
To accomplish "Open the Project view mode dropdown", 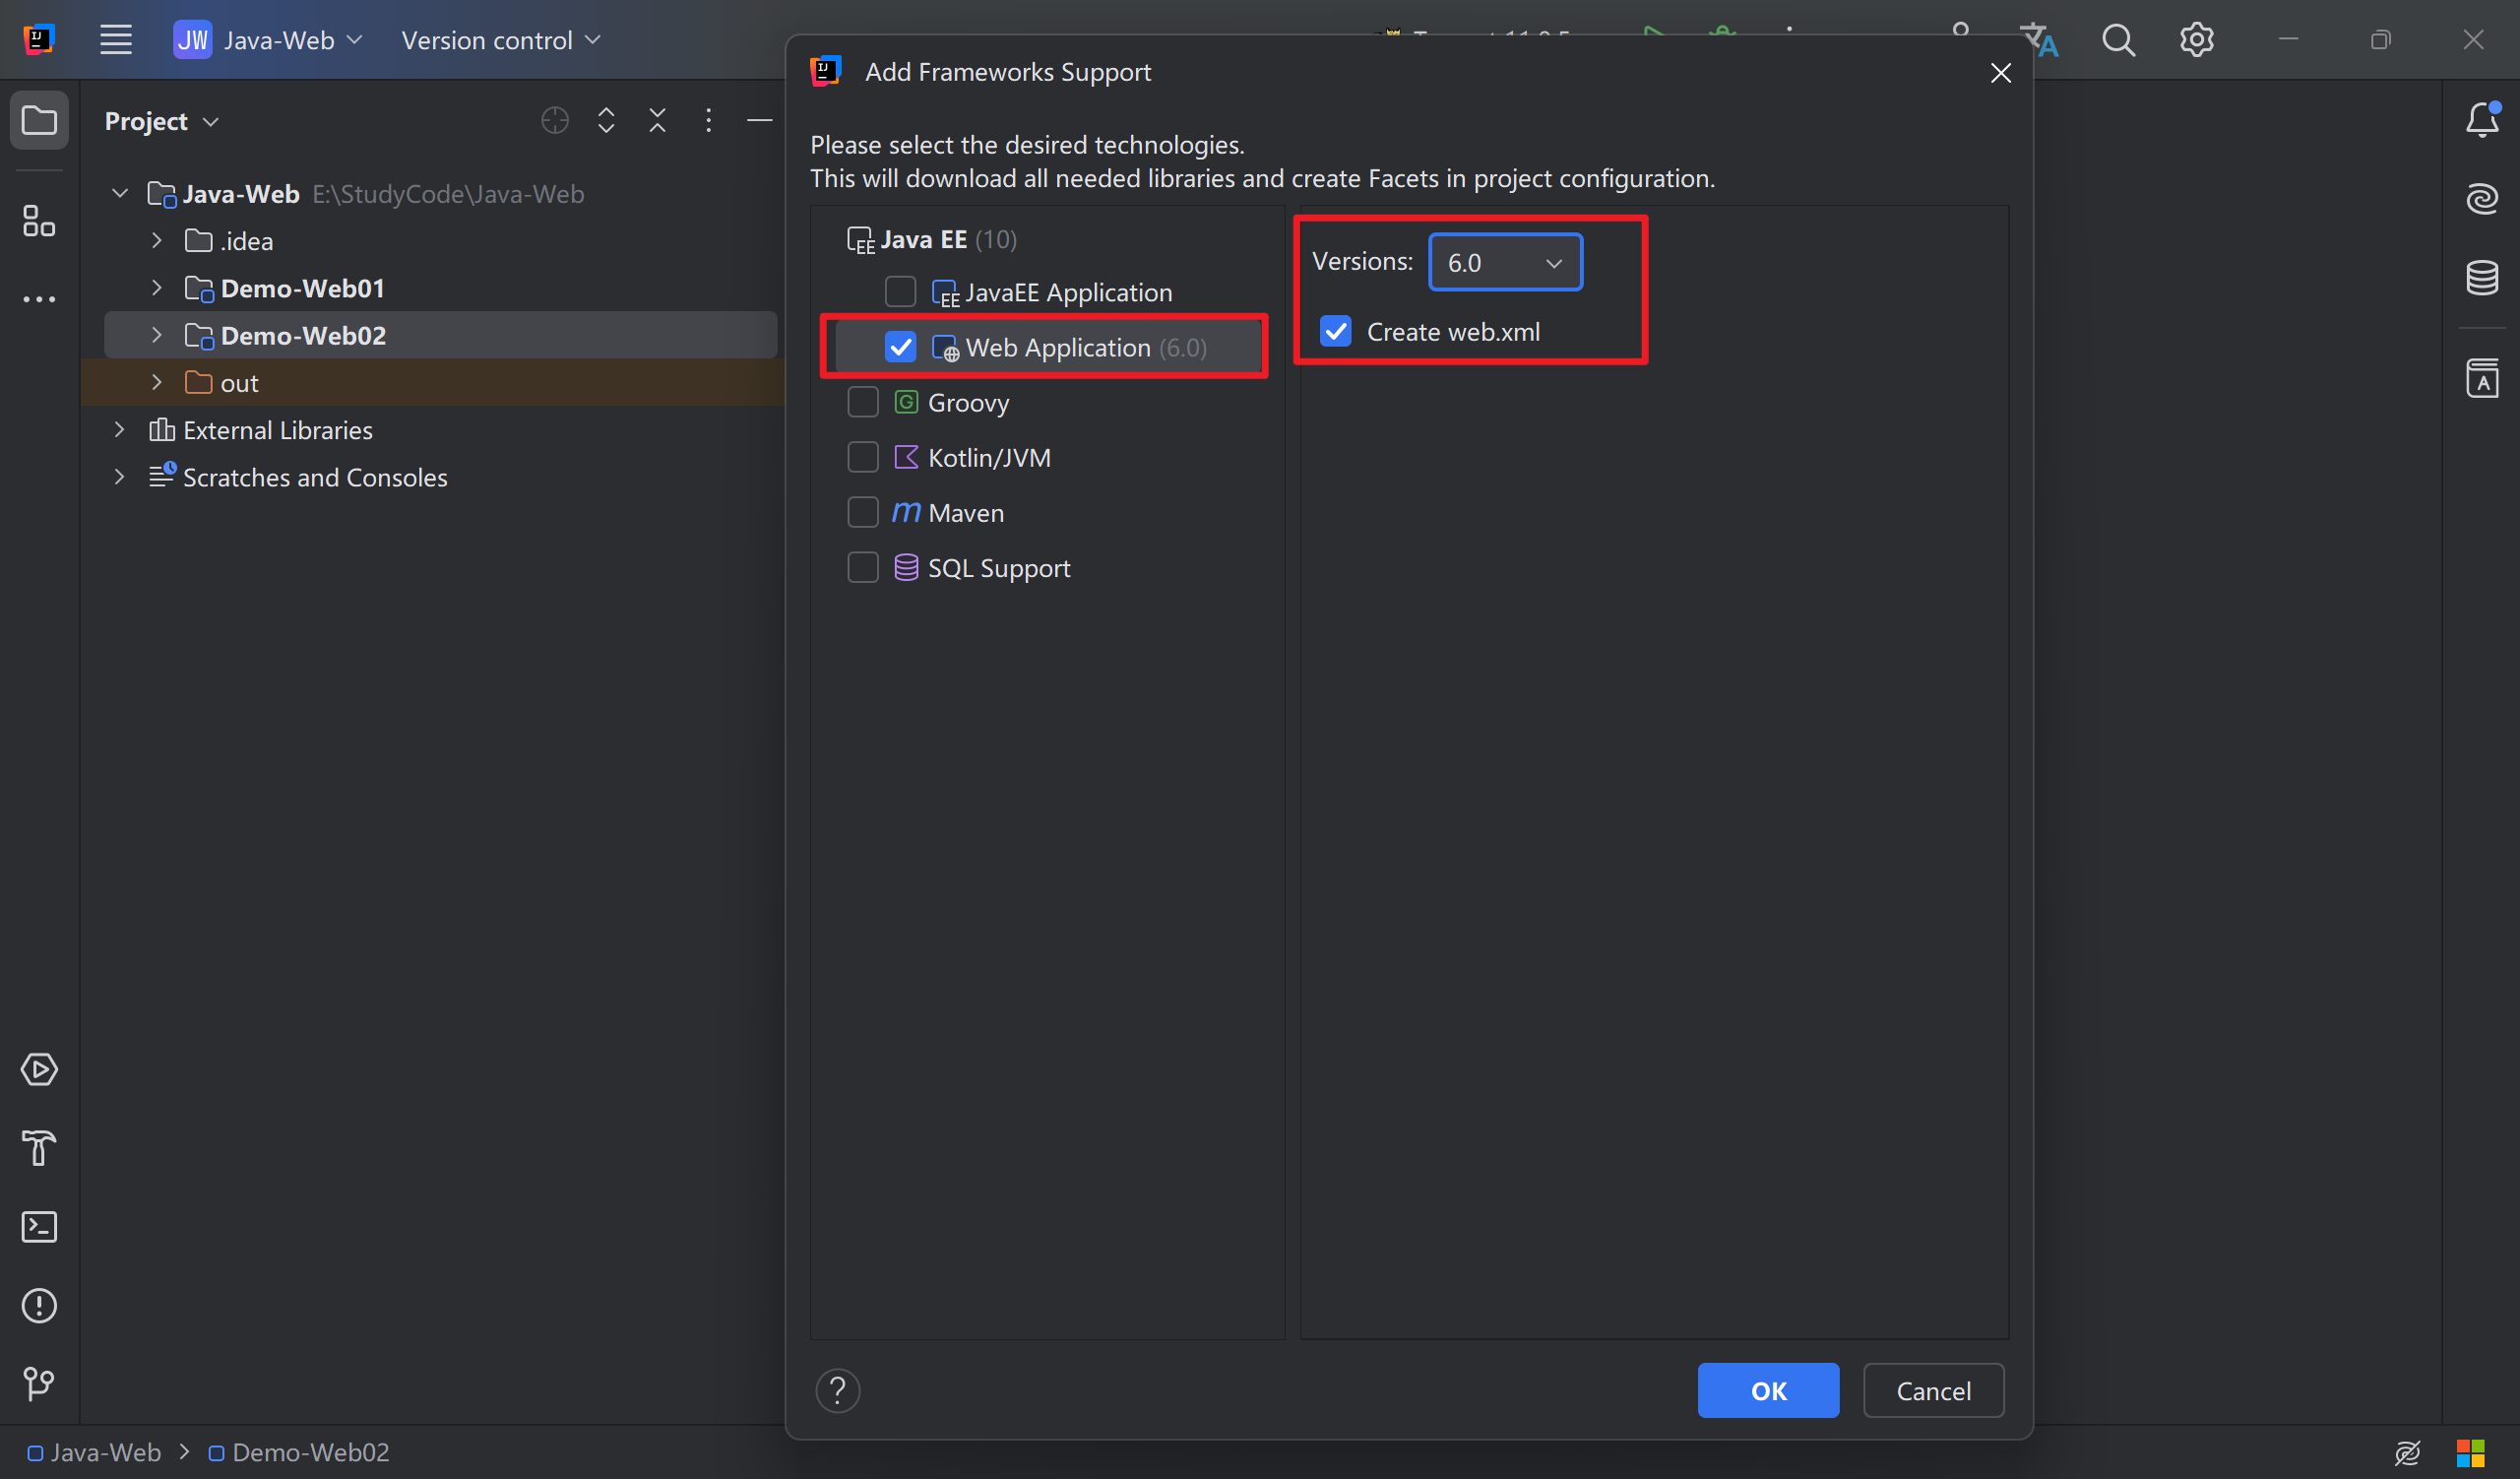I will click(161, 121).
